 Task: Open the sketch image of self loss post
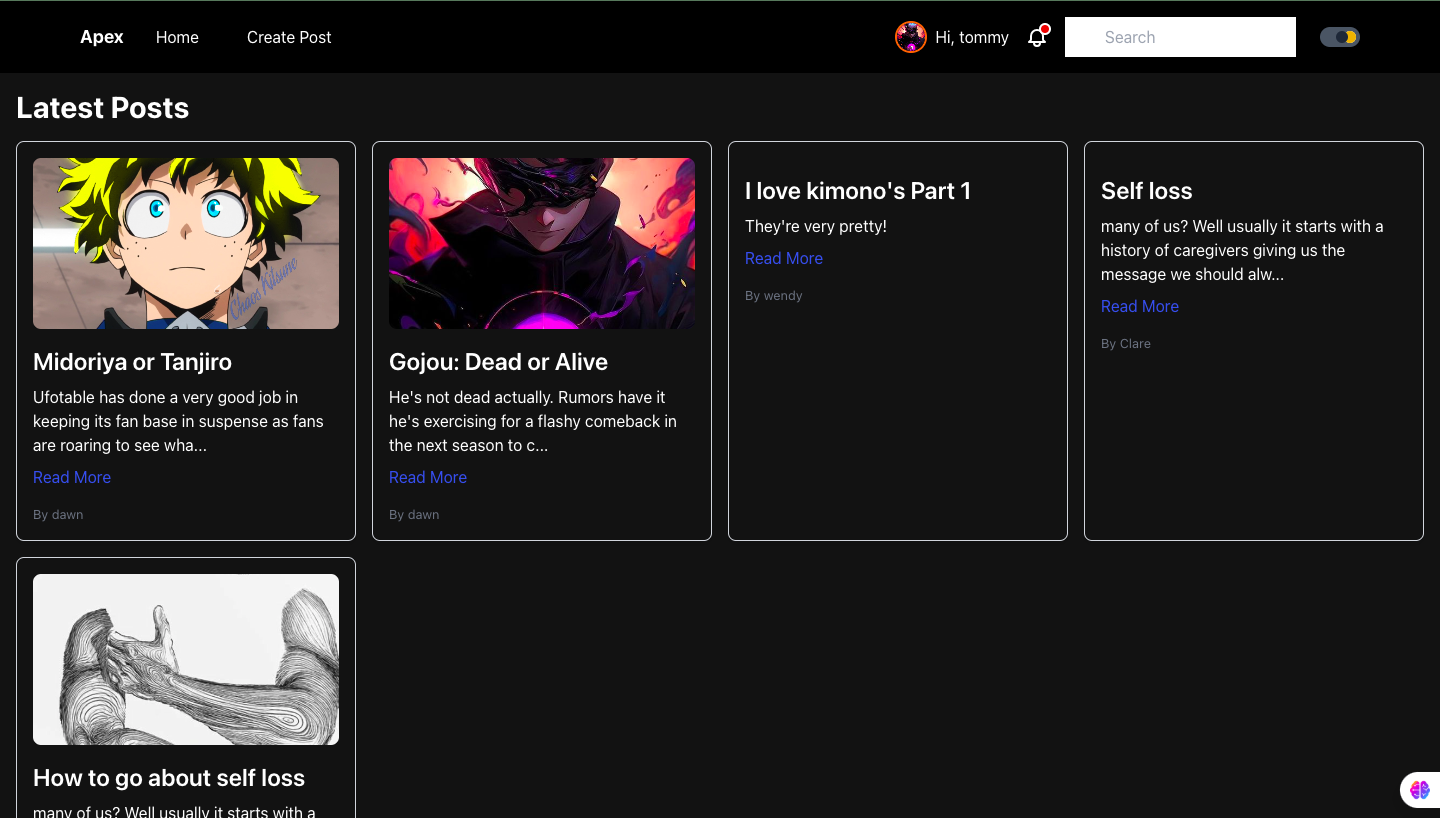click(186, 659)
